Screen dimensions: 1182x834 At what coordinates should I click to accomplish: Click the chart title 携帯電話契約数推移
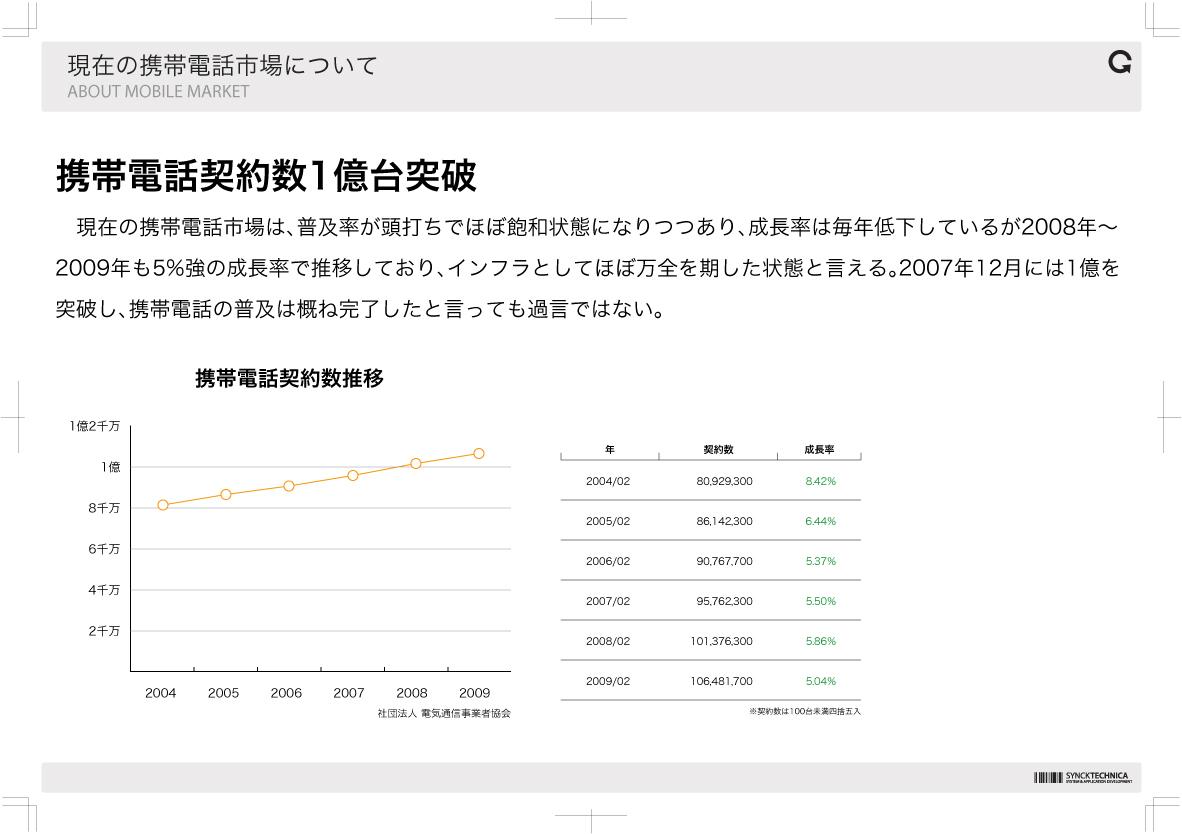(289, 378)
